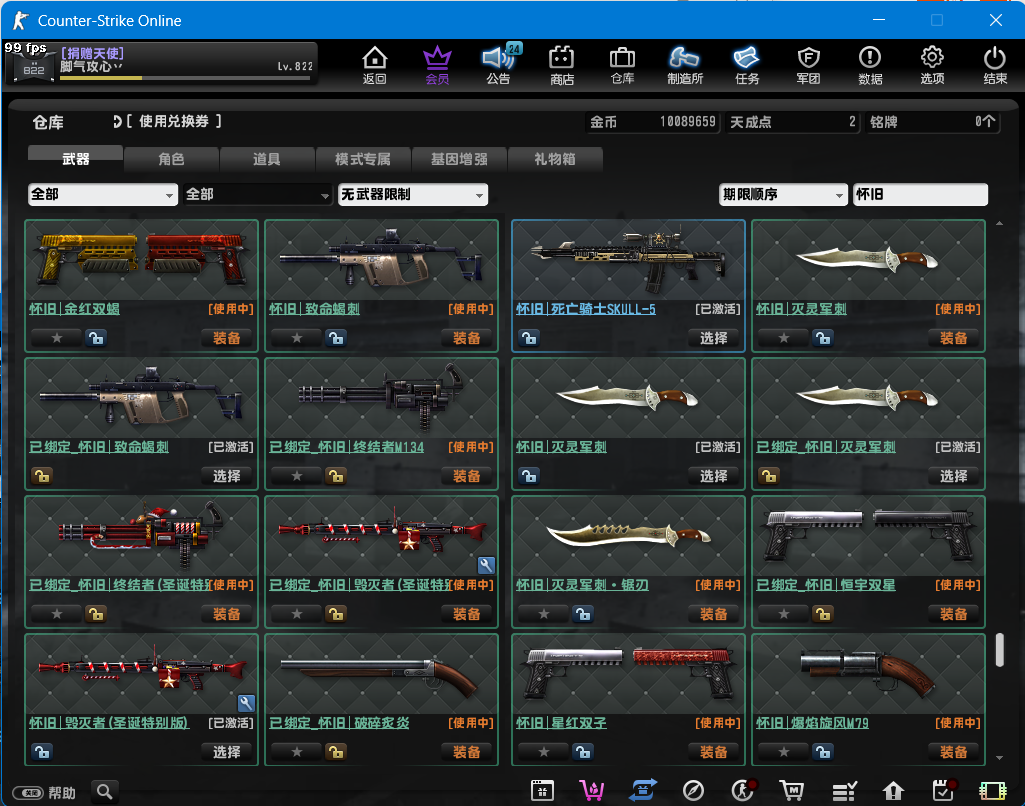Open the 怀旧|爆焰旋风M79 item link
The height and width of the screenshot is (806, 1025).
click(x=813, y=723)
